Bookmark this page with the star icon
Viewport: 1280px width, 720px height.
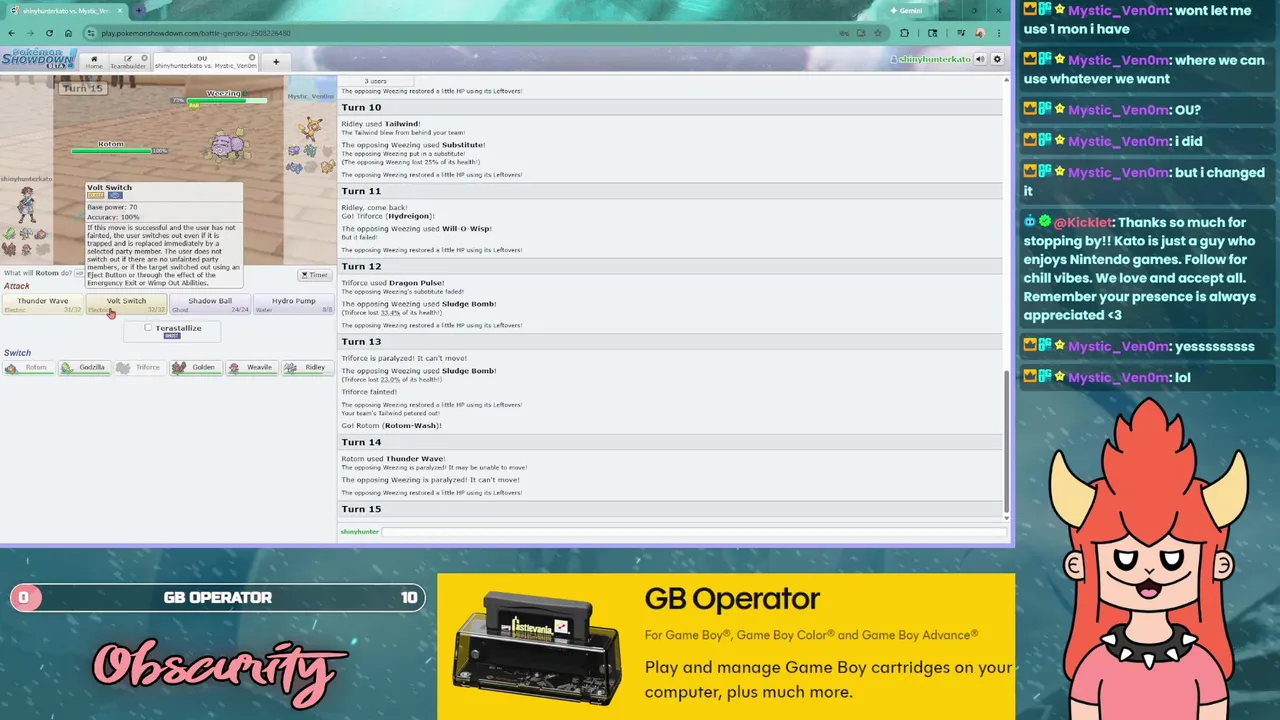[876, 33]
